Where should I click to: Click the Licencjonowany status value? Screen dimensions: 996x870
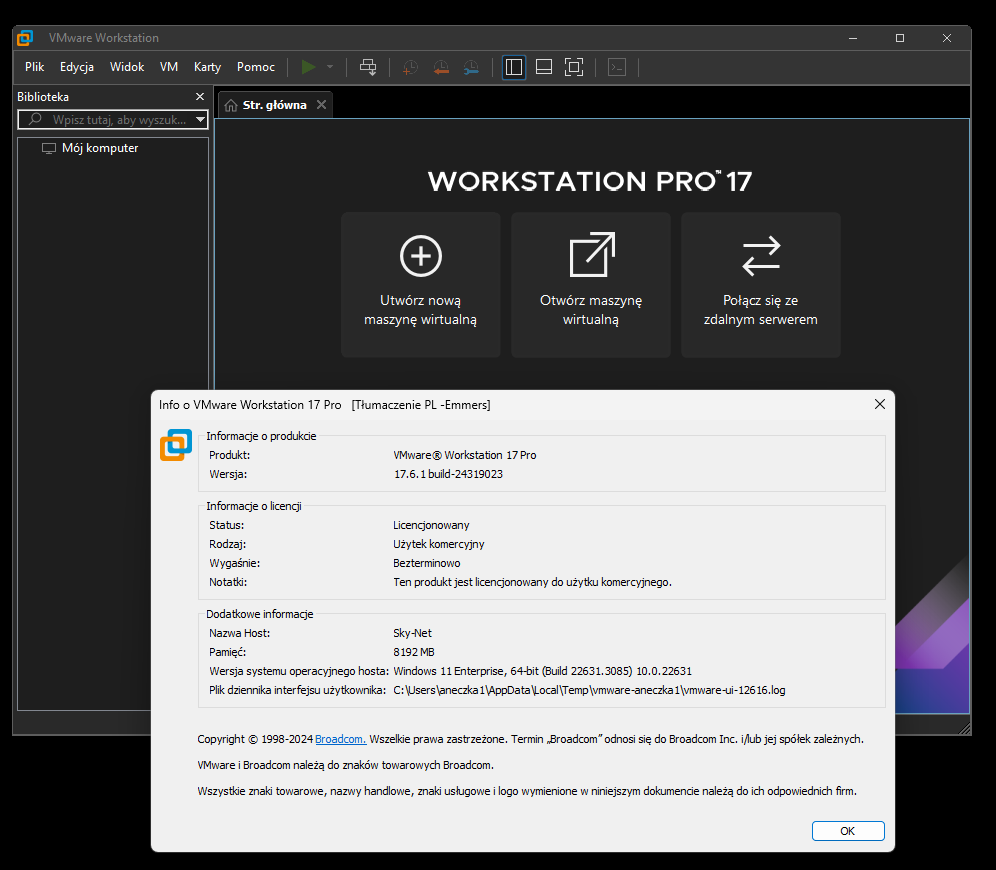[x=431, y=525]
